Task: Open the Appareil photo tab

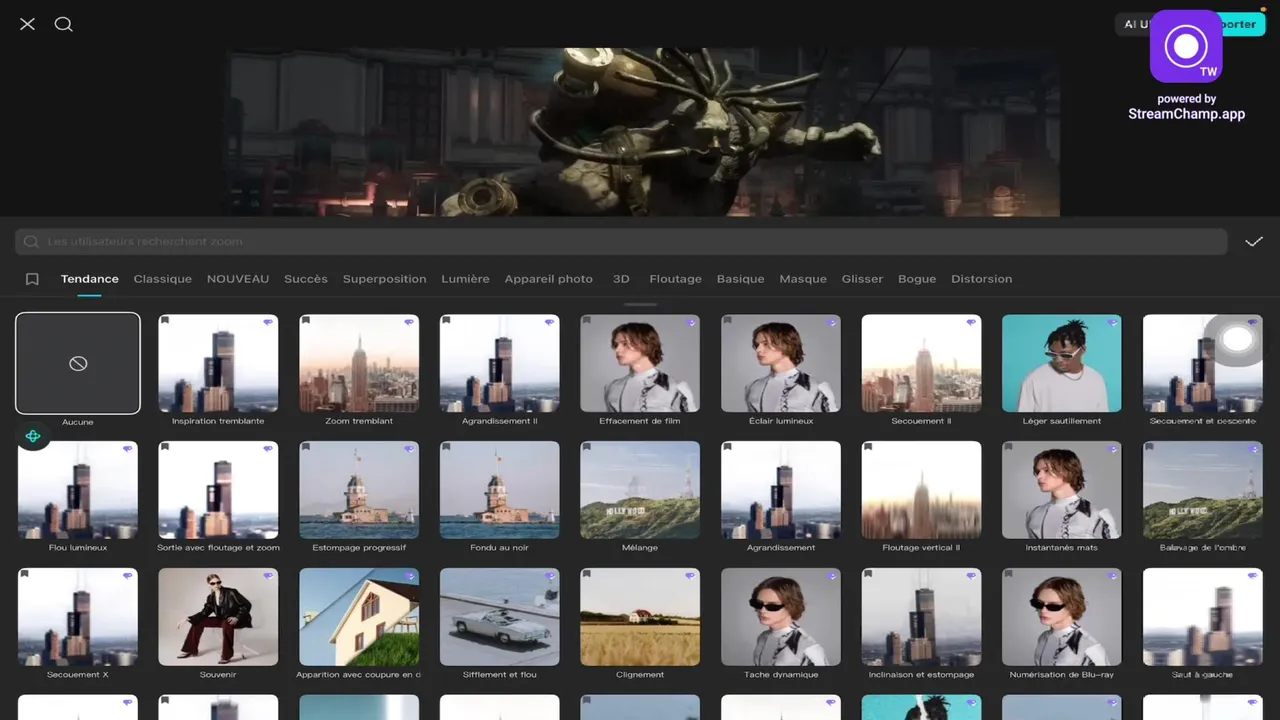Action: pyautogui.click(x=549, y=279)
